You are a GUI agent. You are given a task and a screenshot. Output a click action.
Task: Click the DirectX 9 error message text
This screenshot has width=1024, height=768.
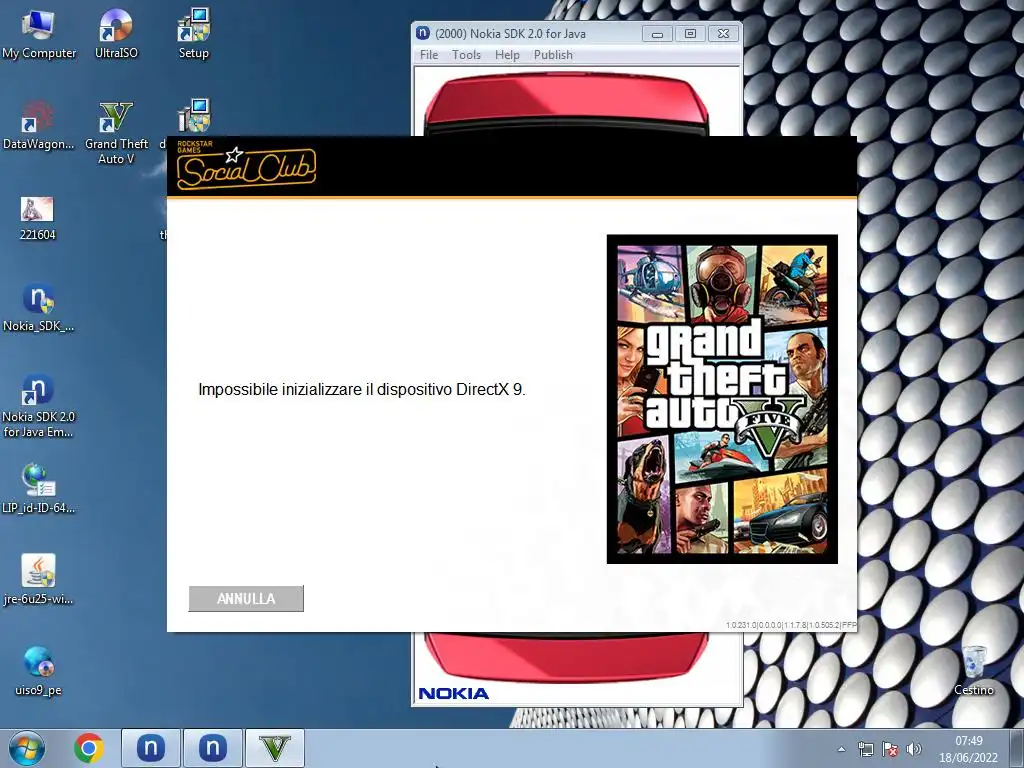[362, 390]
